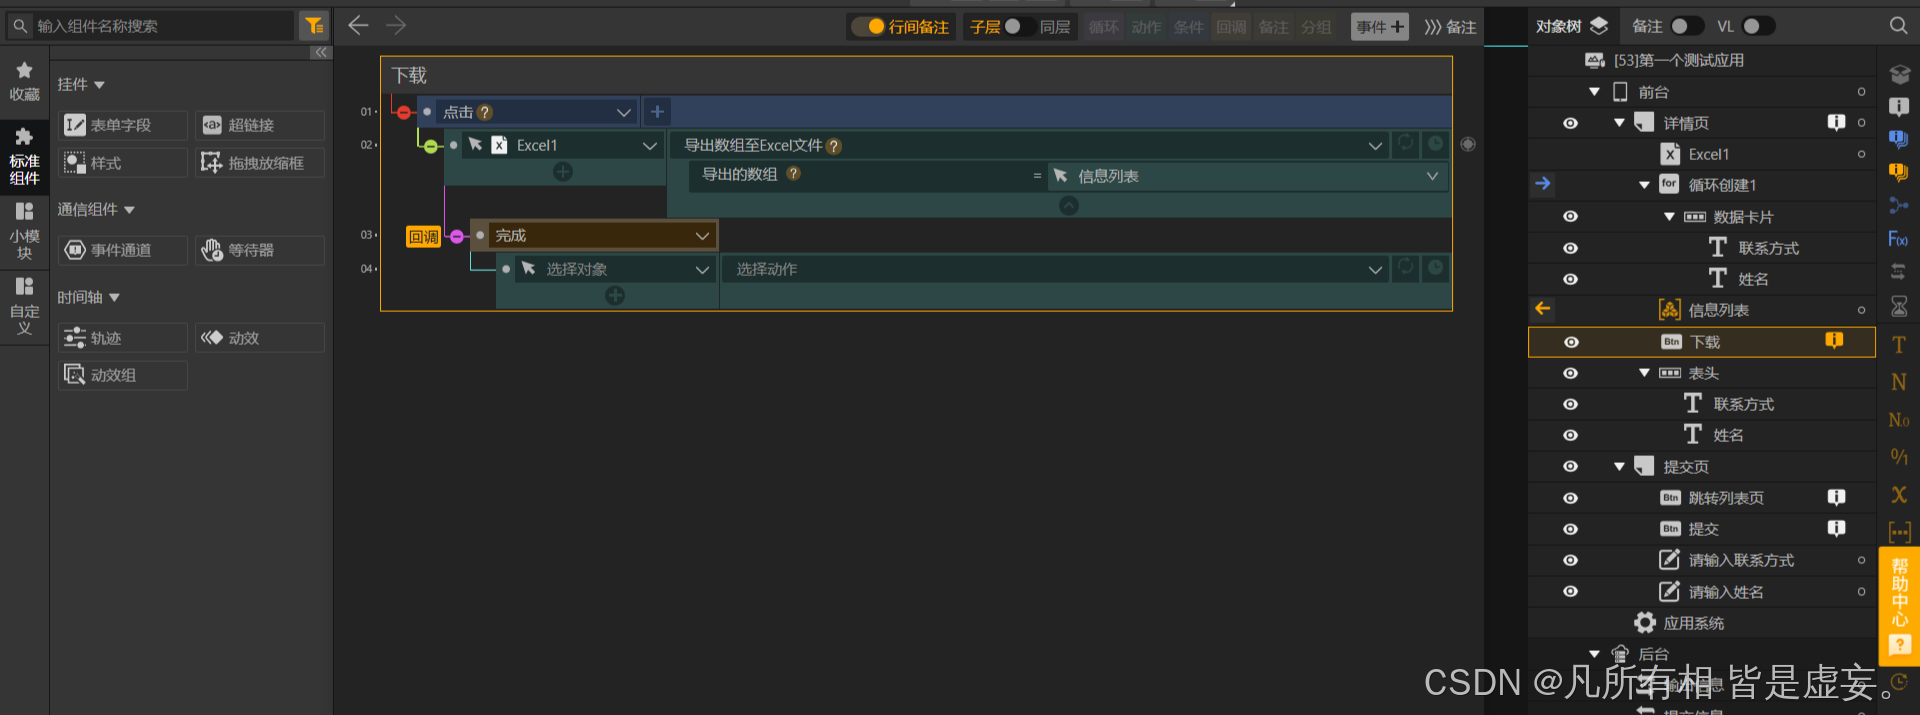
Task: Select the 动效 animation component
Action: pyautogui.click(x=260, y=338)
